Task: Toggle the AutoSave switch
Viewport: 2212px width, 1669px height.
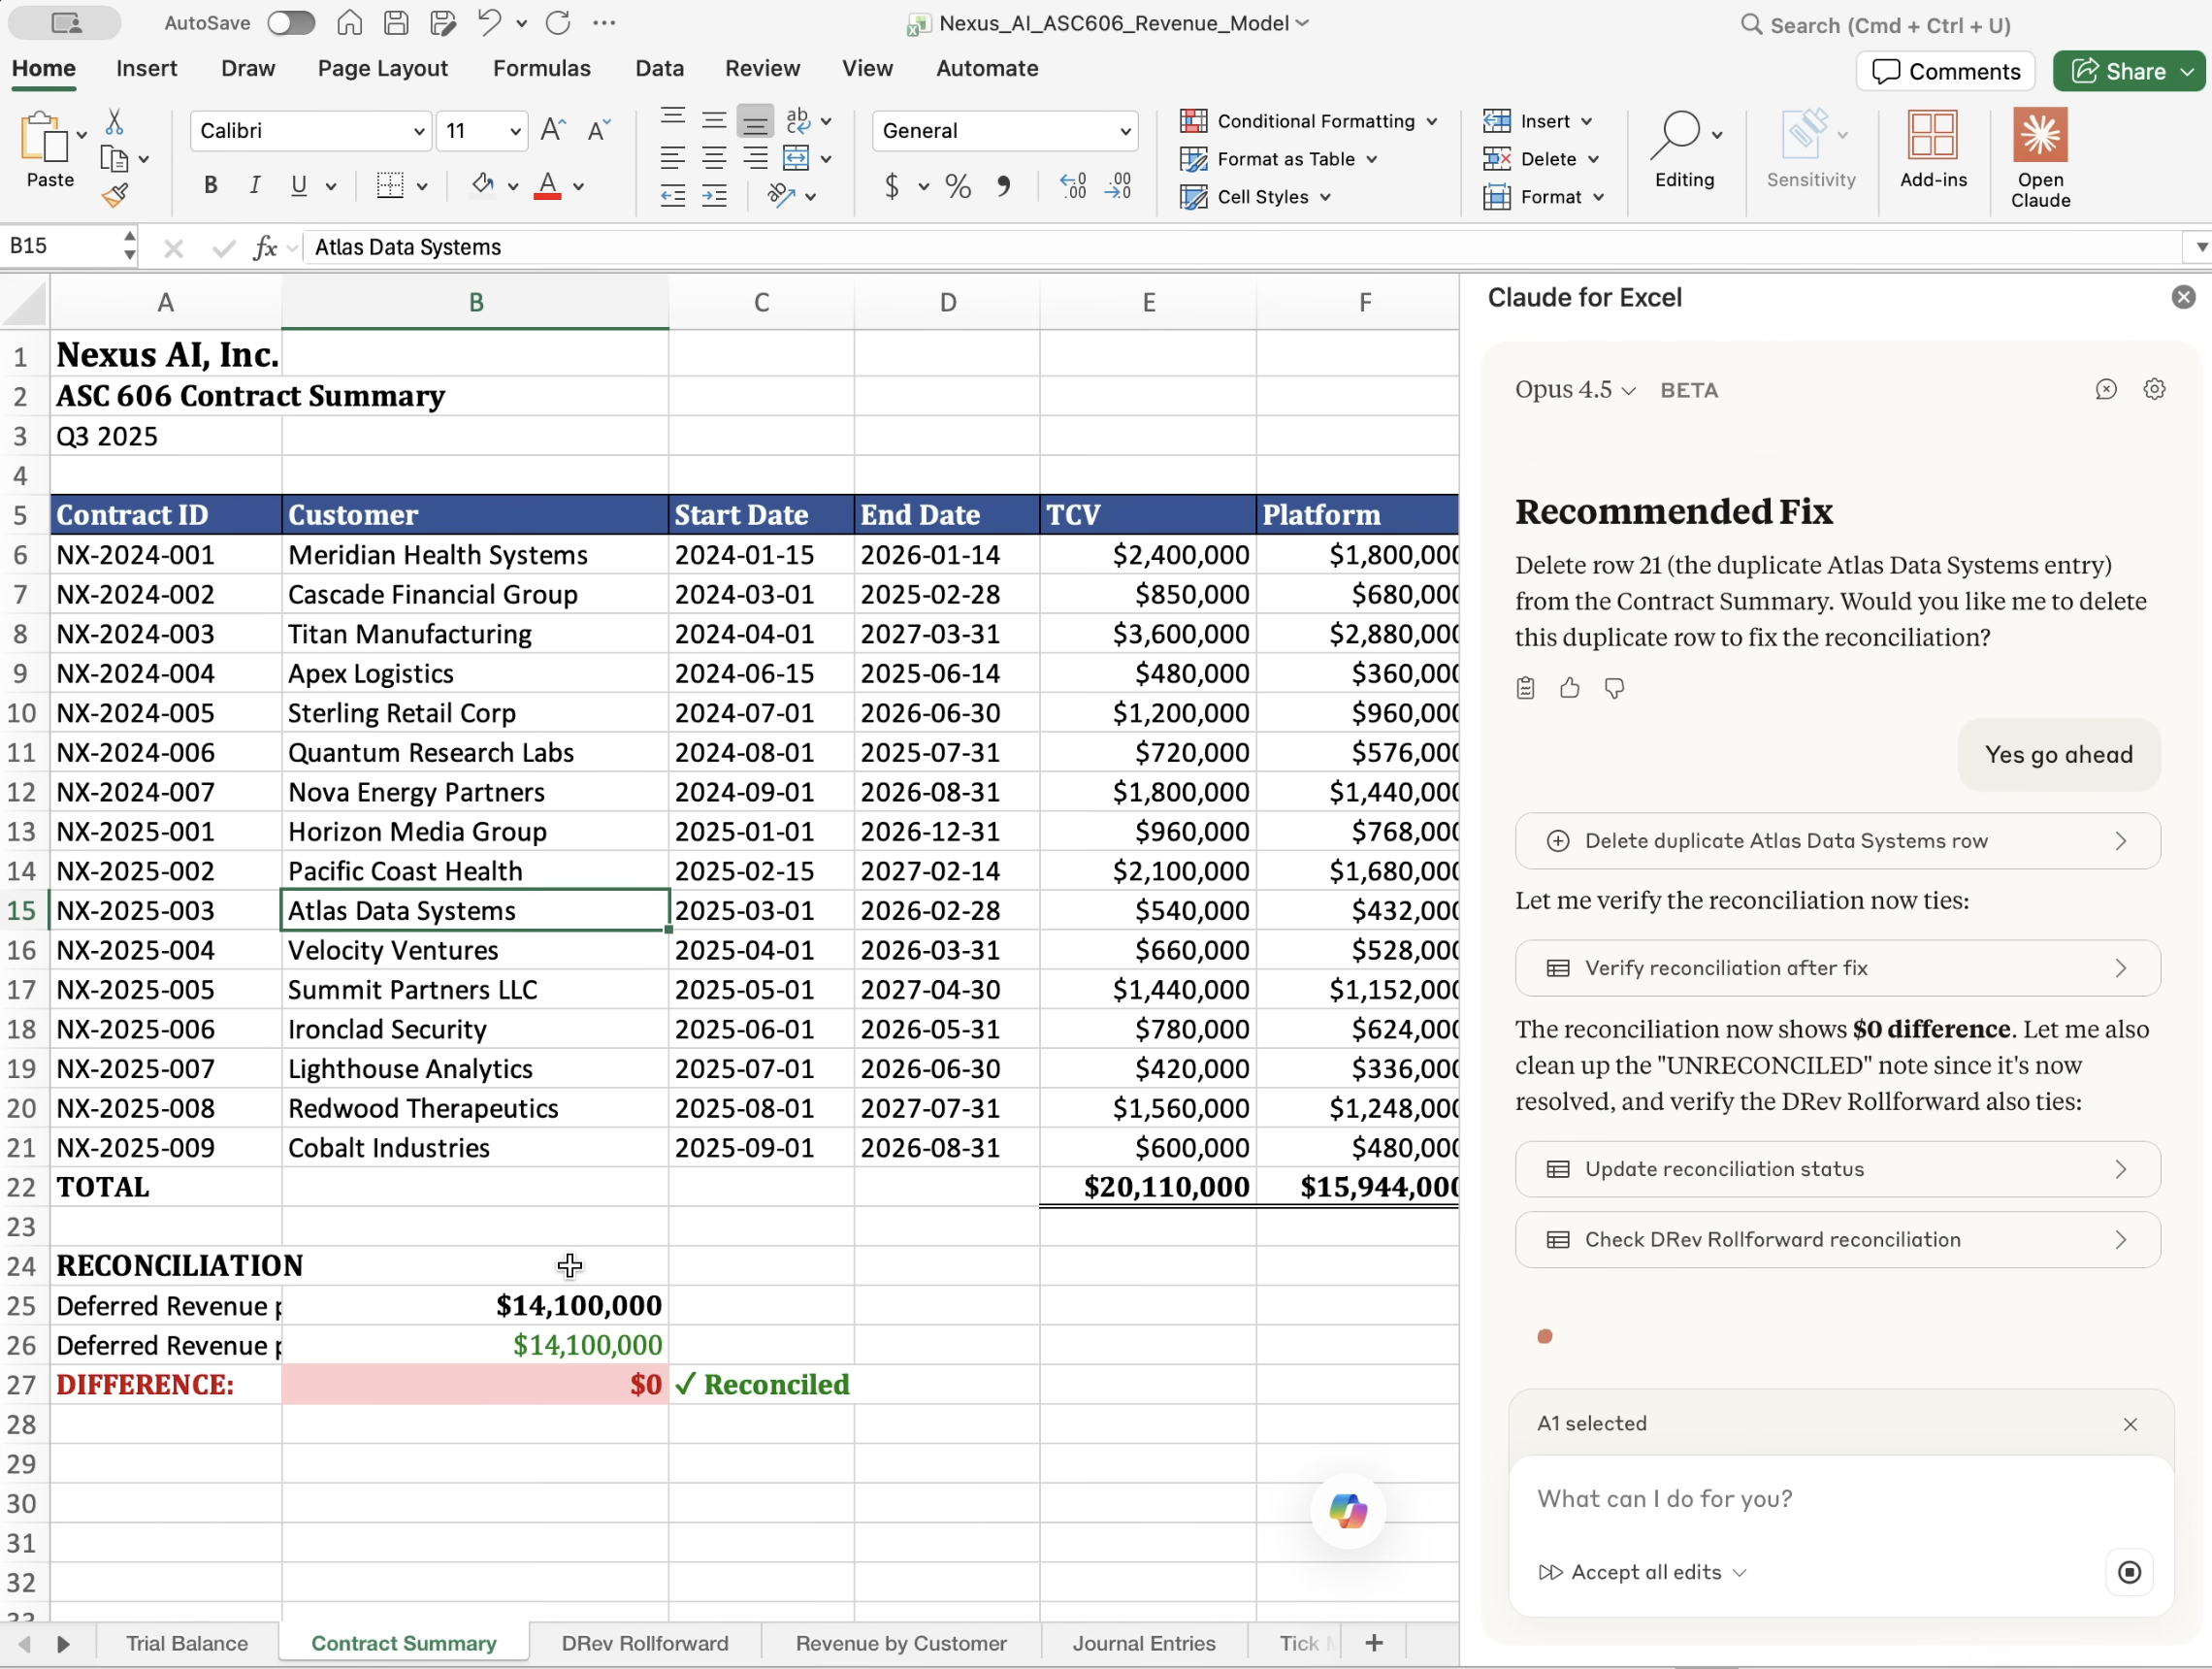Action: [291, 22]
